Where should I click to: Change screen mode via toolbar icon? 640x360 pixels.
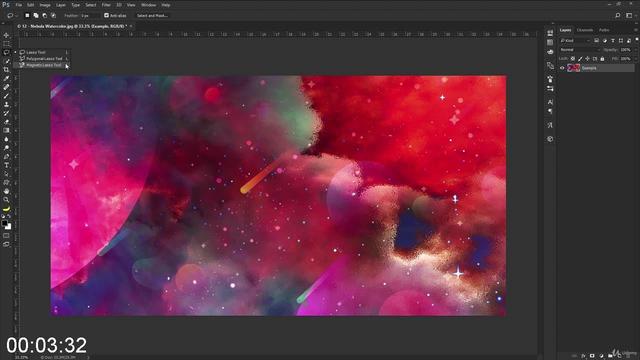click(6, 244)
